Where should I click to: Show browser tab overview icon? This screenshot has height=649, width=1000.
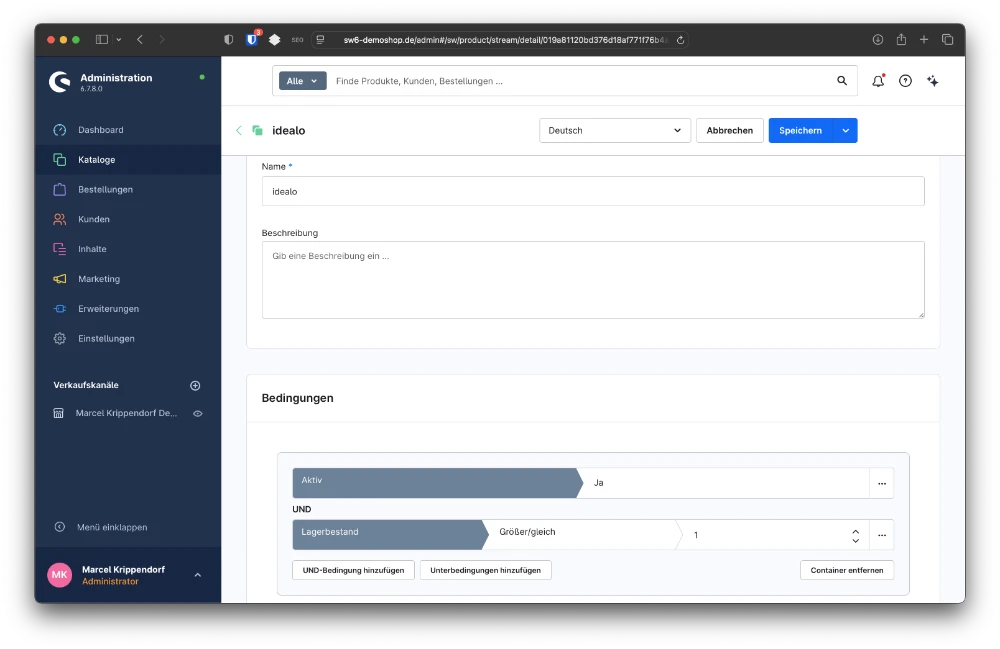pos(947,40)
